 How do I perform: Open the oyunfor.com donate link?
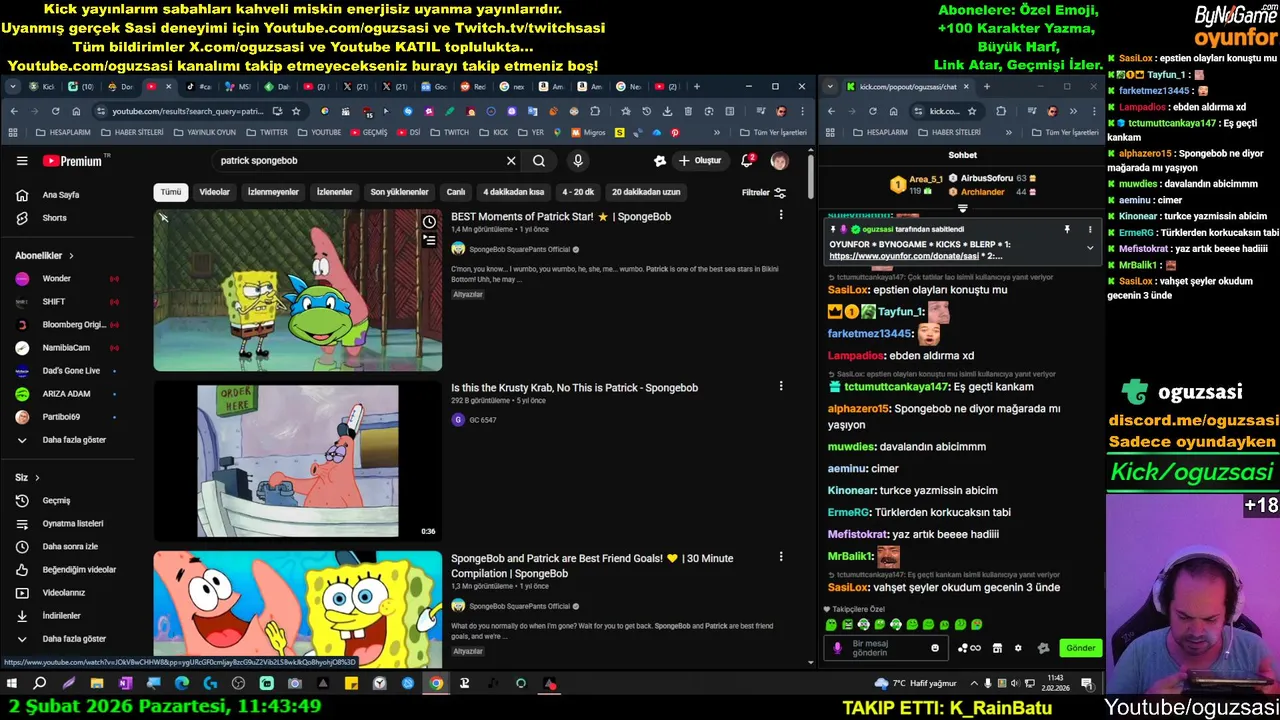(904, 256)
